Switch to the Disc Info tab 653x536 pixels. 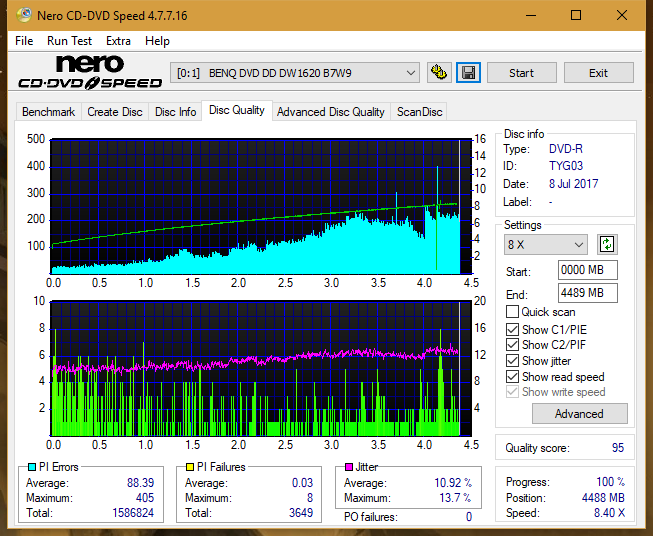click(175, 112)
